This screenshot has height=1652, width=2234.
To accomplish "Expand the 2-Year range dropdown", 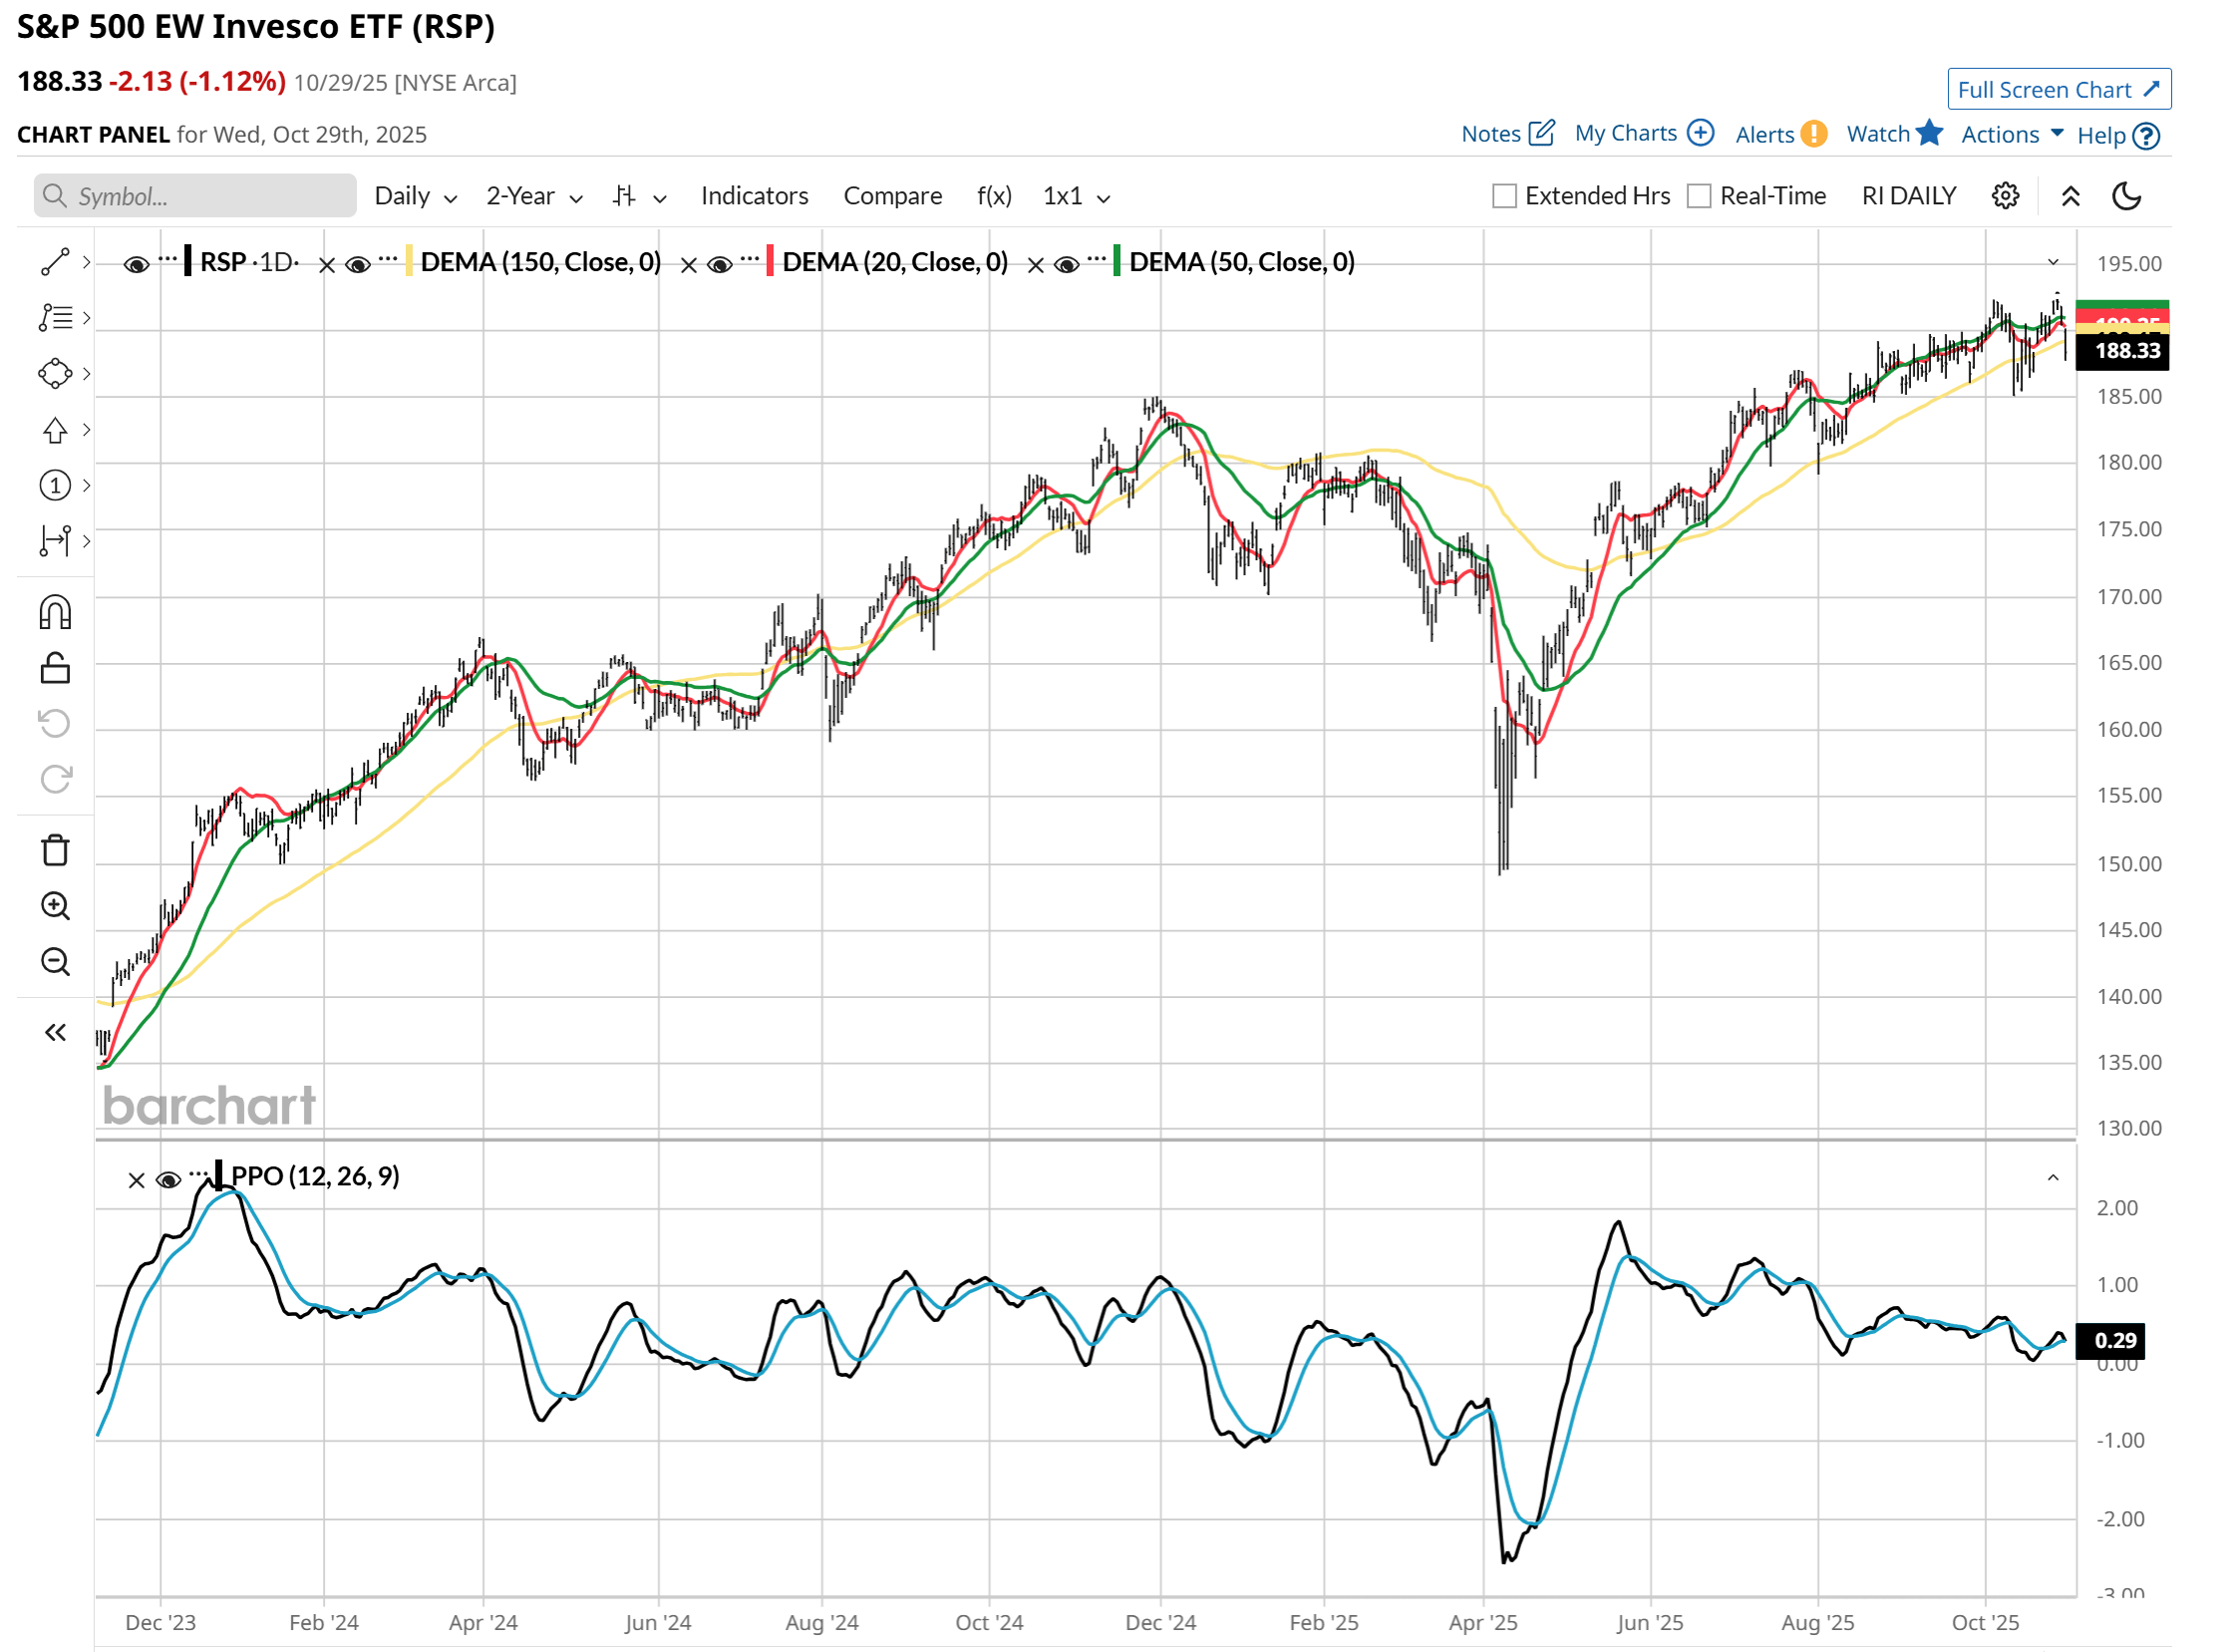I will click(x=533, y=196).
